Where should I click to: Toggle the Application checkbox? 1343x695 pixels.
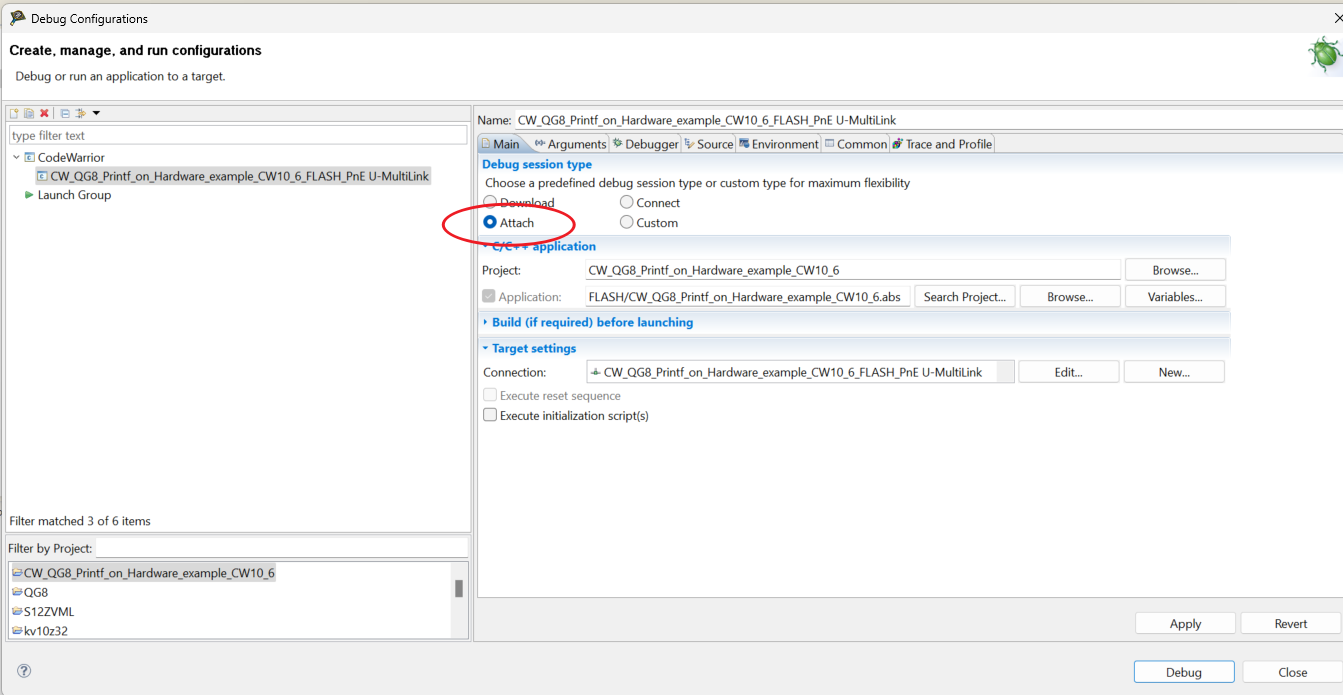[489, 296]
